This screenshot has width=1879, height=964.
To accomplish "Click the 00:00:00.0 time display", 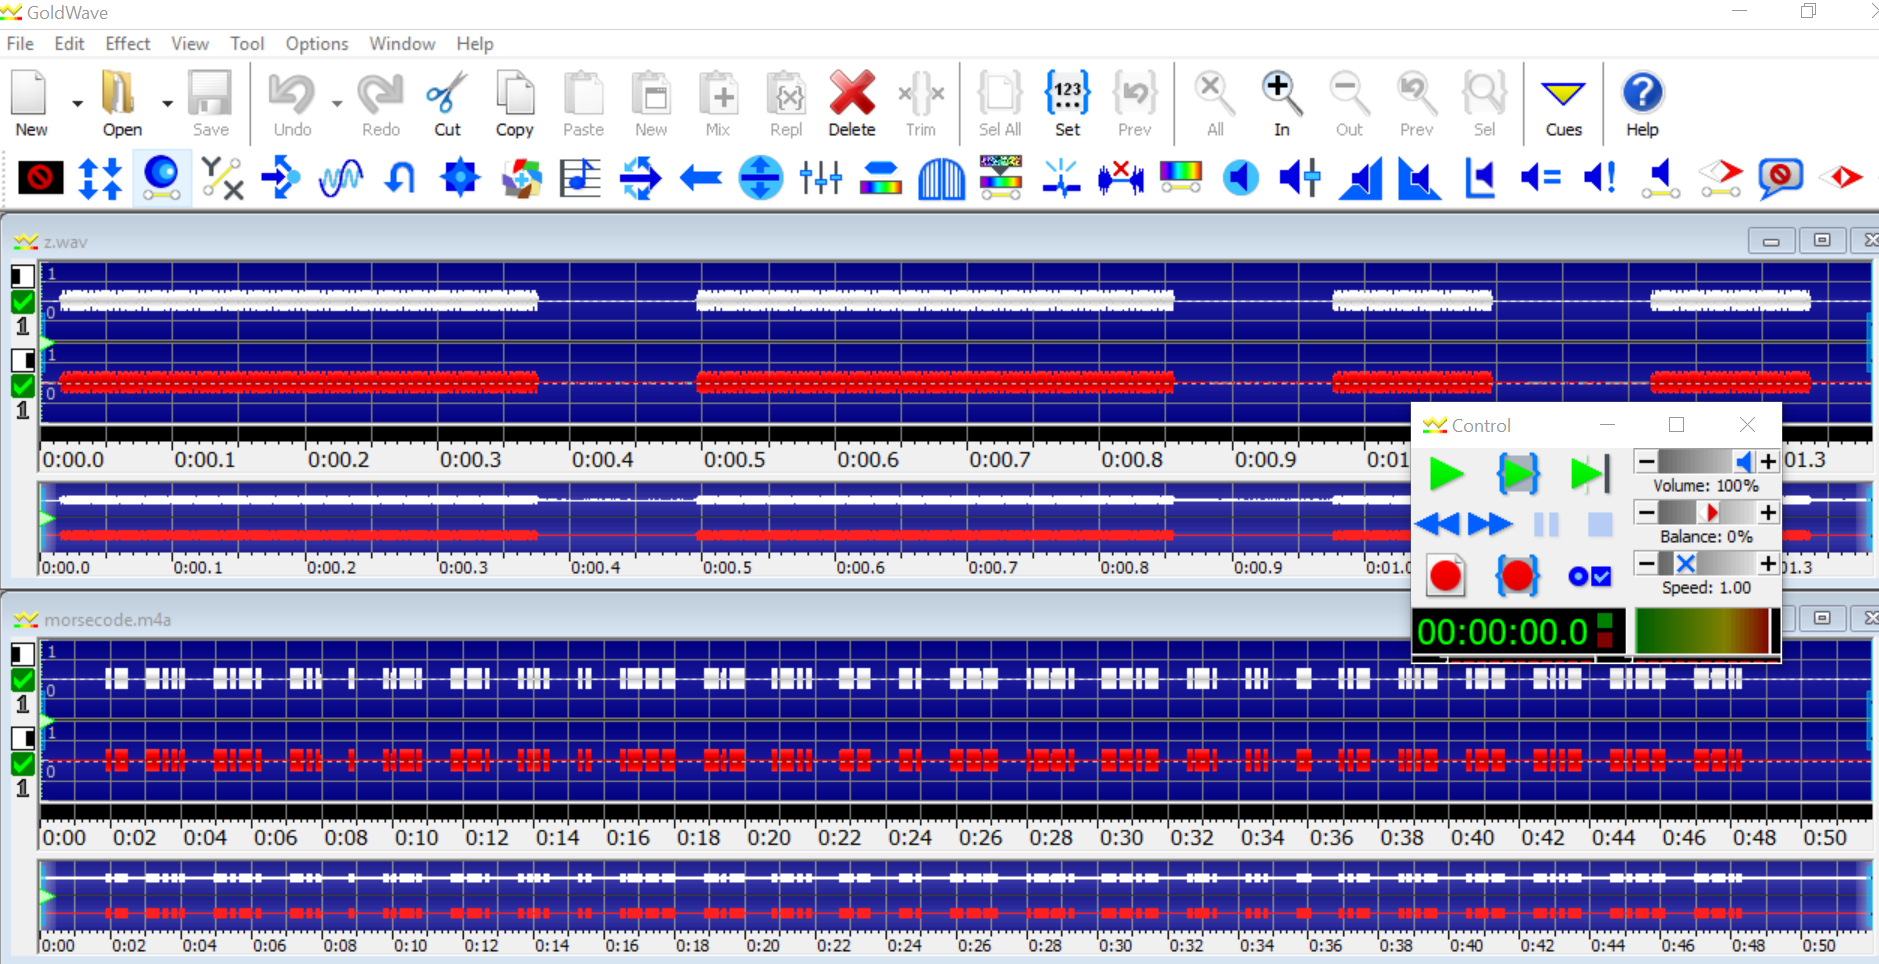I will pyautogui.click(x=1502, y=632).
